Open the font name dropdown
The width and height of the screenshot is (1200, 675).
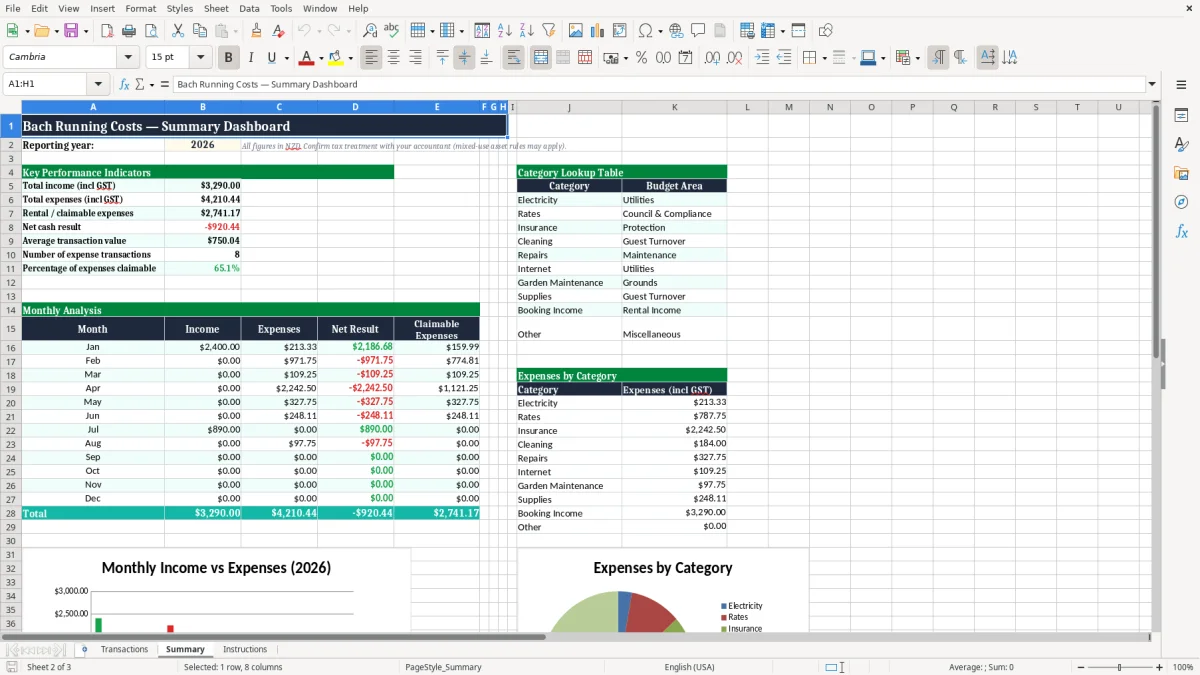(129, 58)
